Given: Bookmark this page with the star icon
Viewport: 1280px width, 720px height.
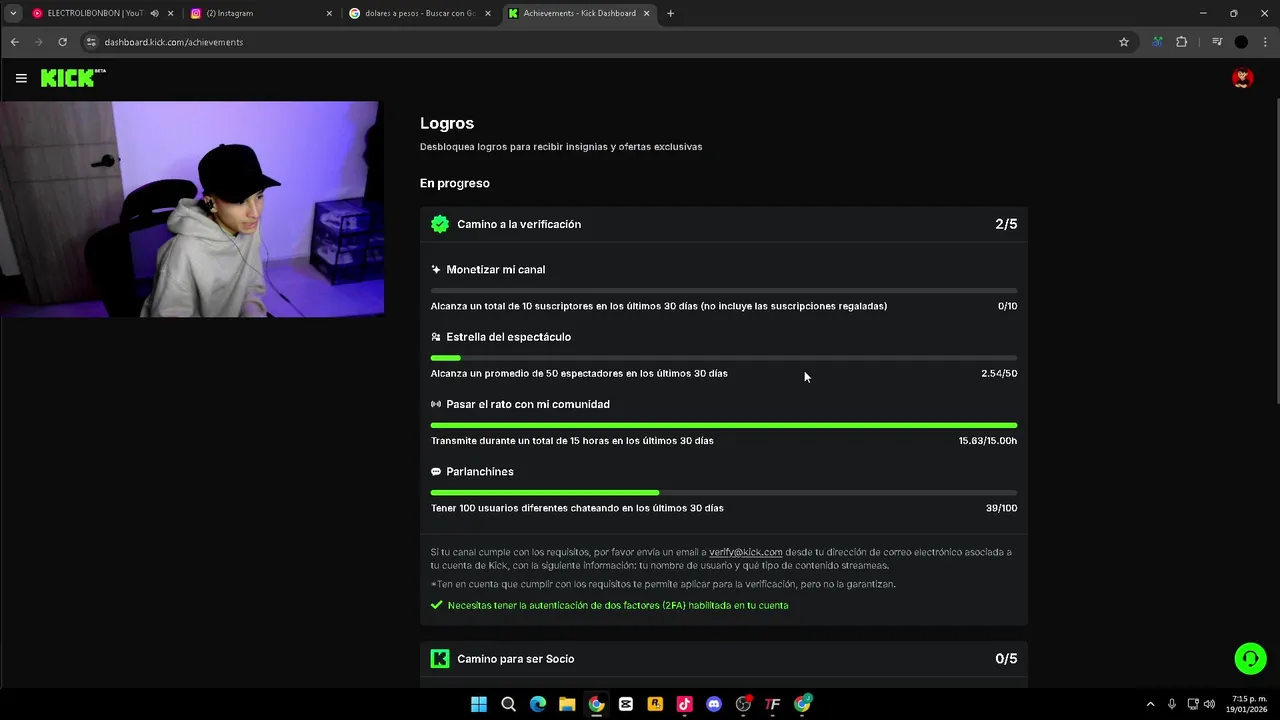Looking at the screenshot, I should click(1124, 42).
